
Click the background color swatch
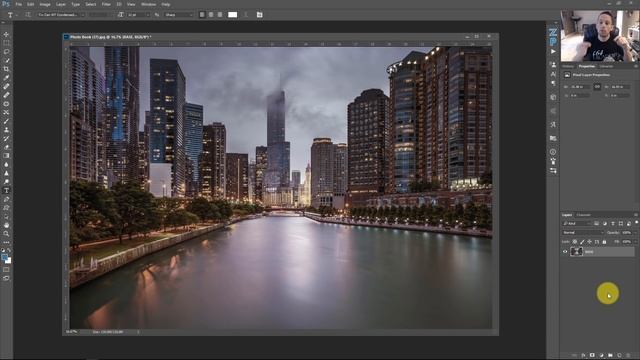[9, 260]
